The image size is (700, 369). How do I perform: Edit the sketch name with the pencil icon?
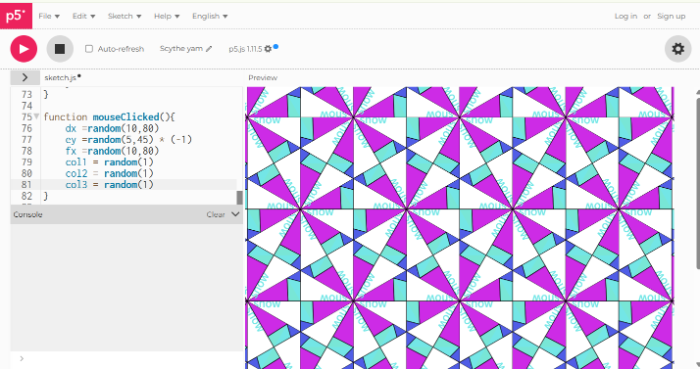[x=209, y=49]
